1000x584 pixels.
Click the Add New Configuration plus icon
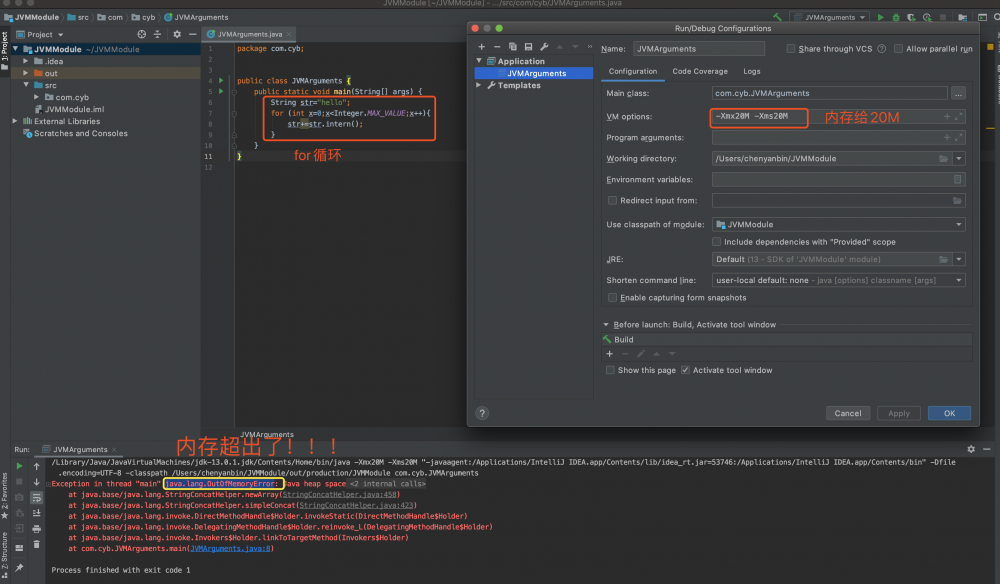point(481,47)
